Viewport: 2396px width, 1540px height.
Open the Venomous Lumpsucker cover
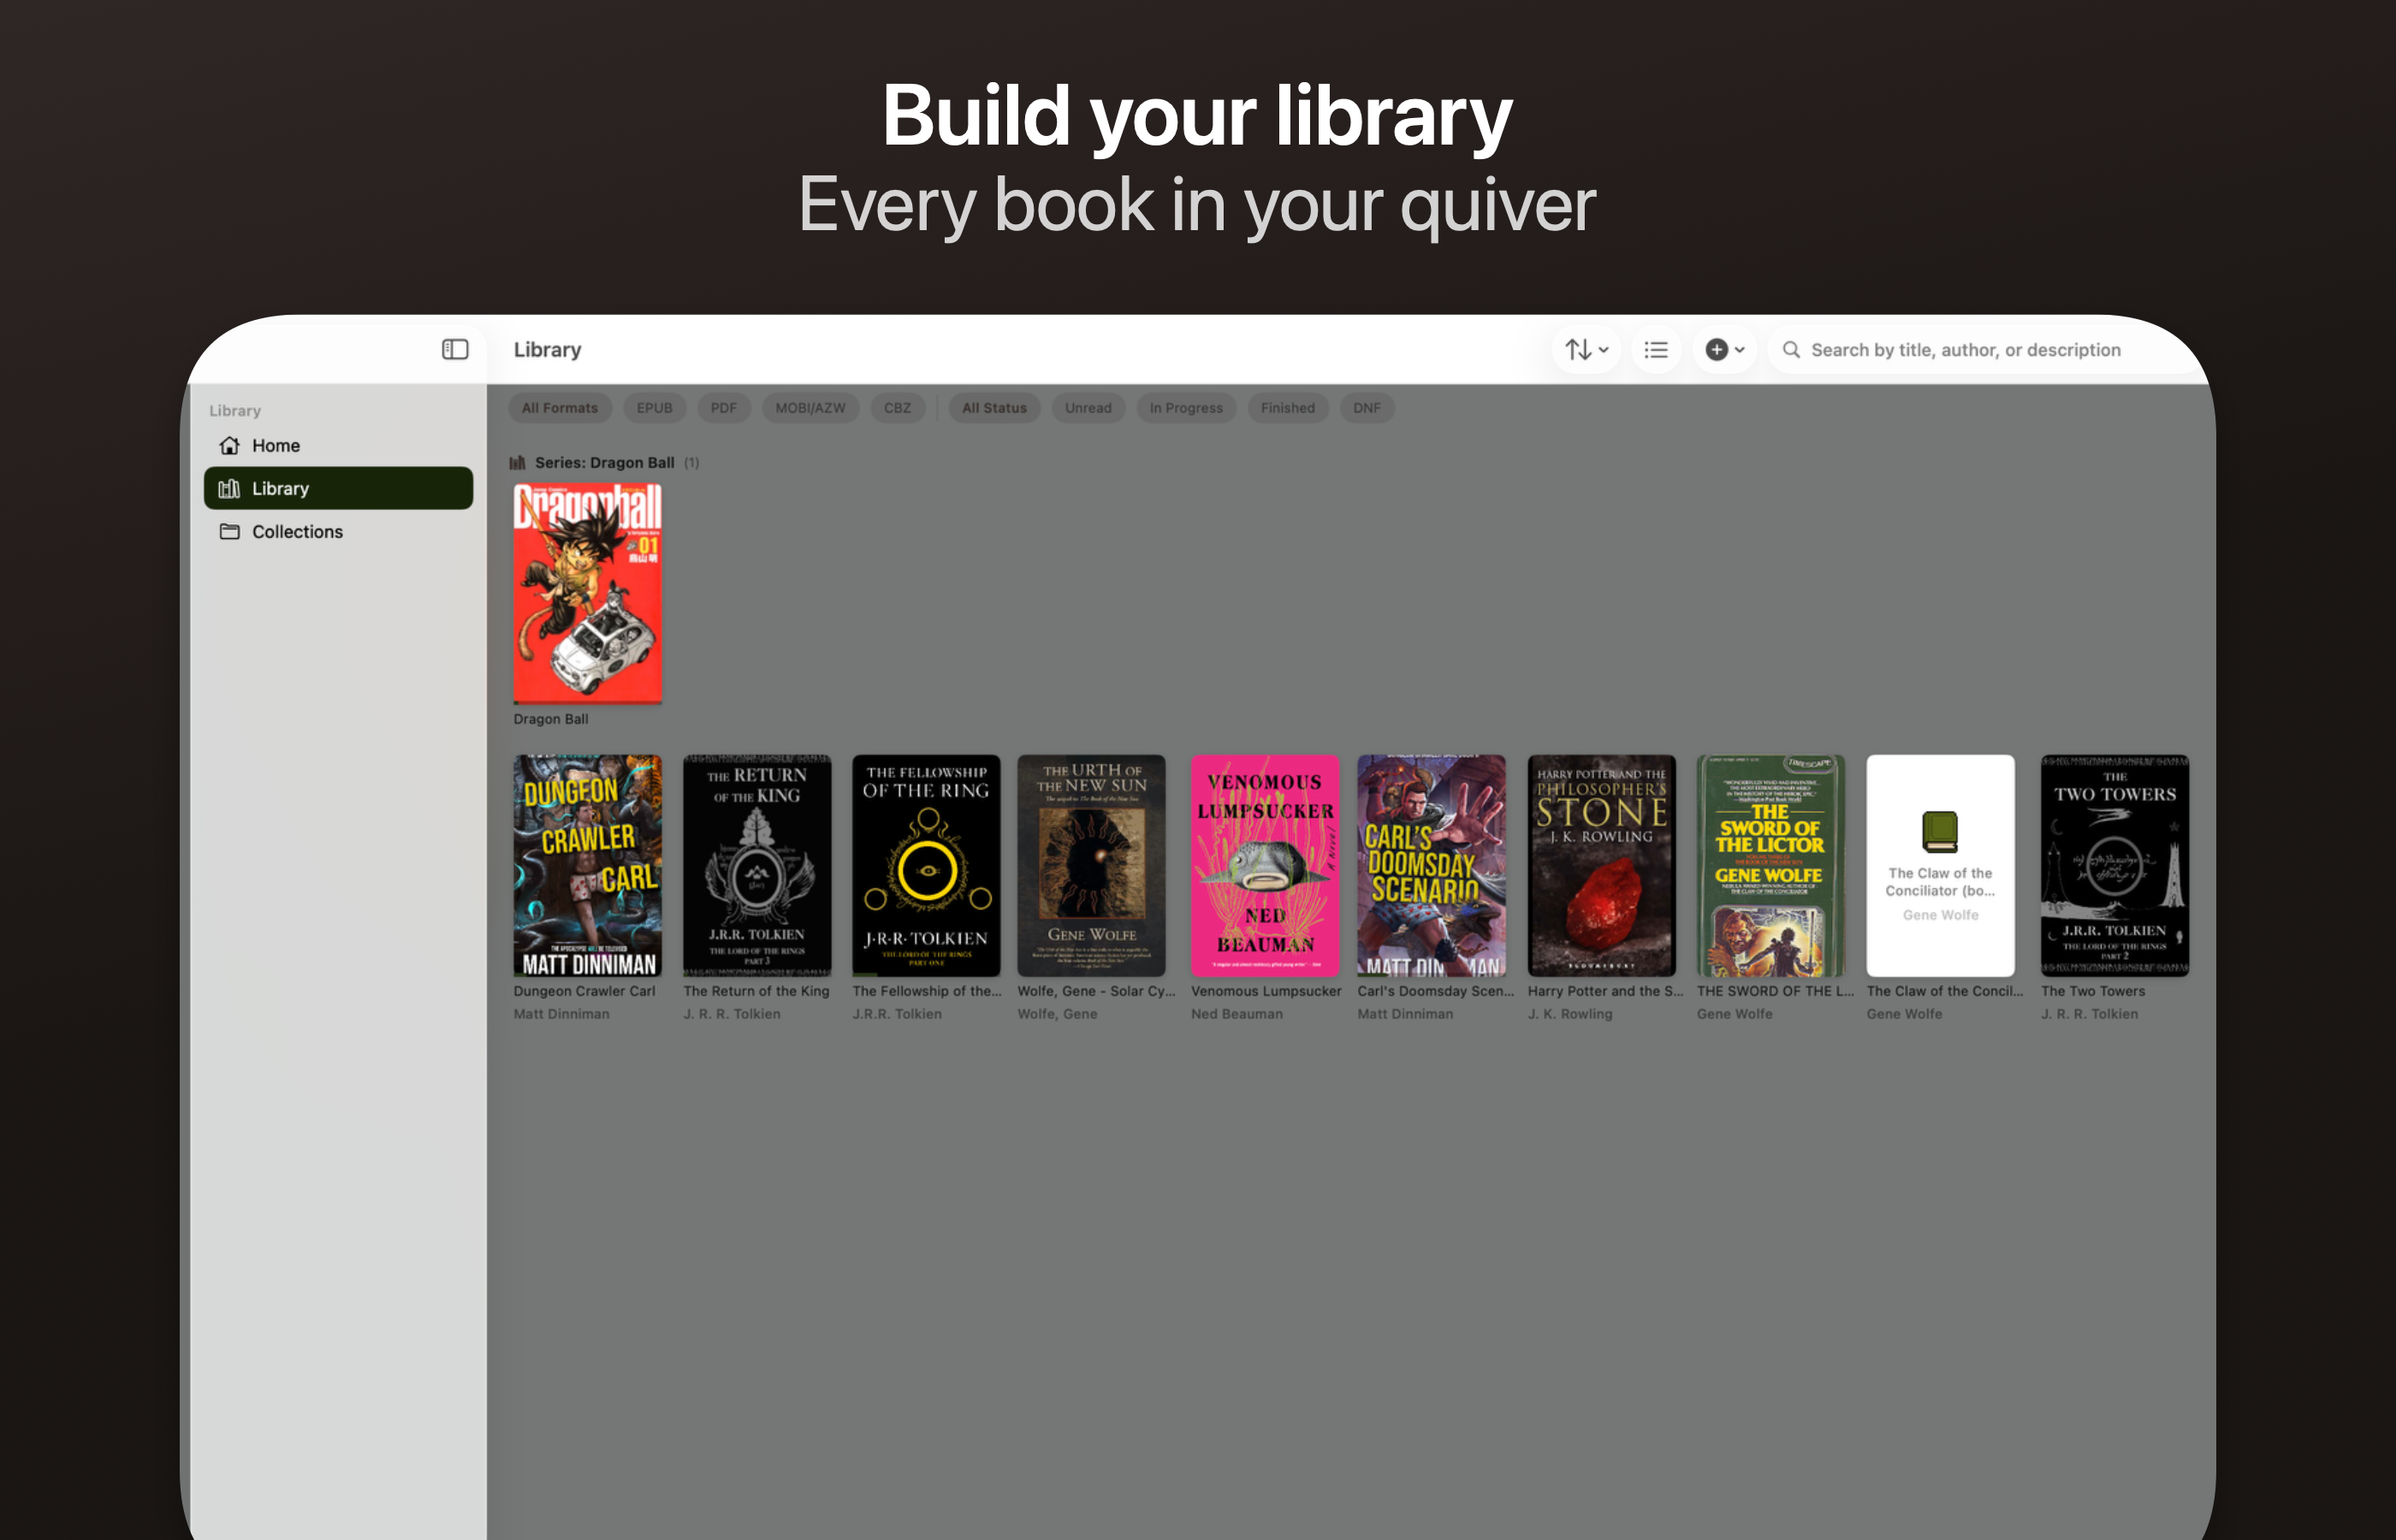tap(1265, 865)
